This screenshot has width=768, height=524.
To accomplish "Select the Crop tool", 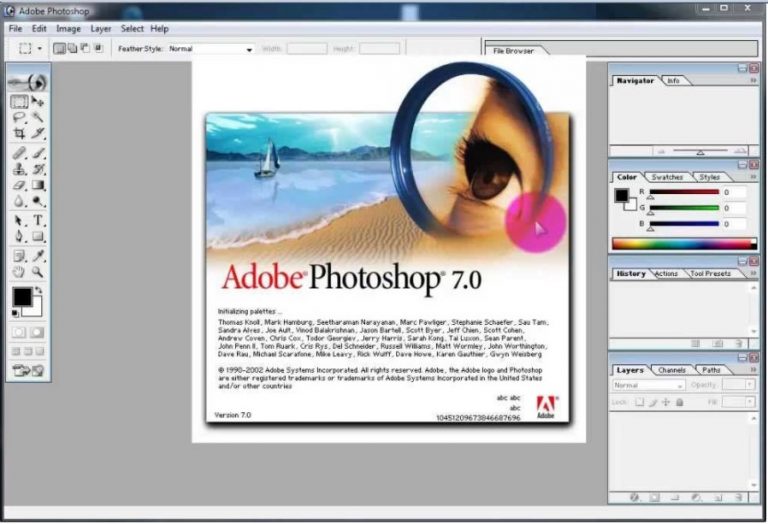I will [x=19, y=133].
